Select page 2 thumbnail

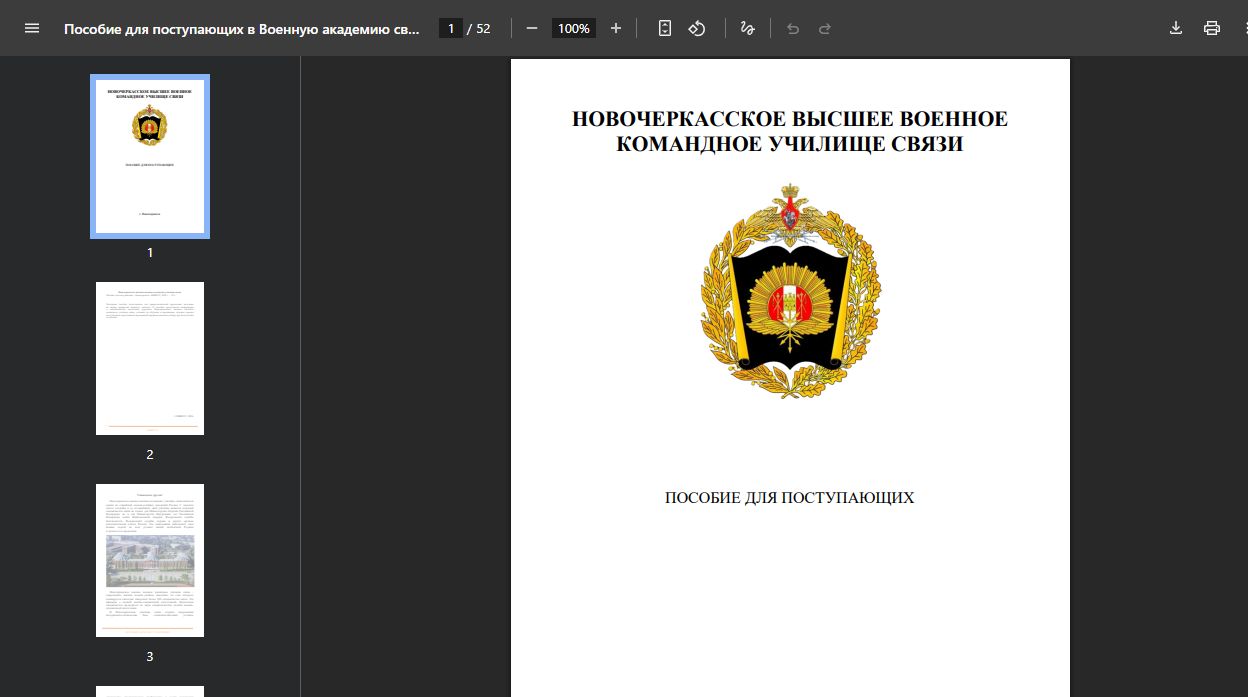coord(150,358)
